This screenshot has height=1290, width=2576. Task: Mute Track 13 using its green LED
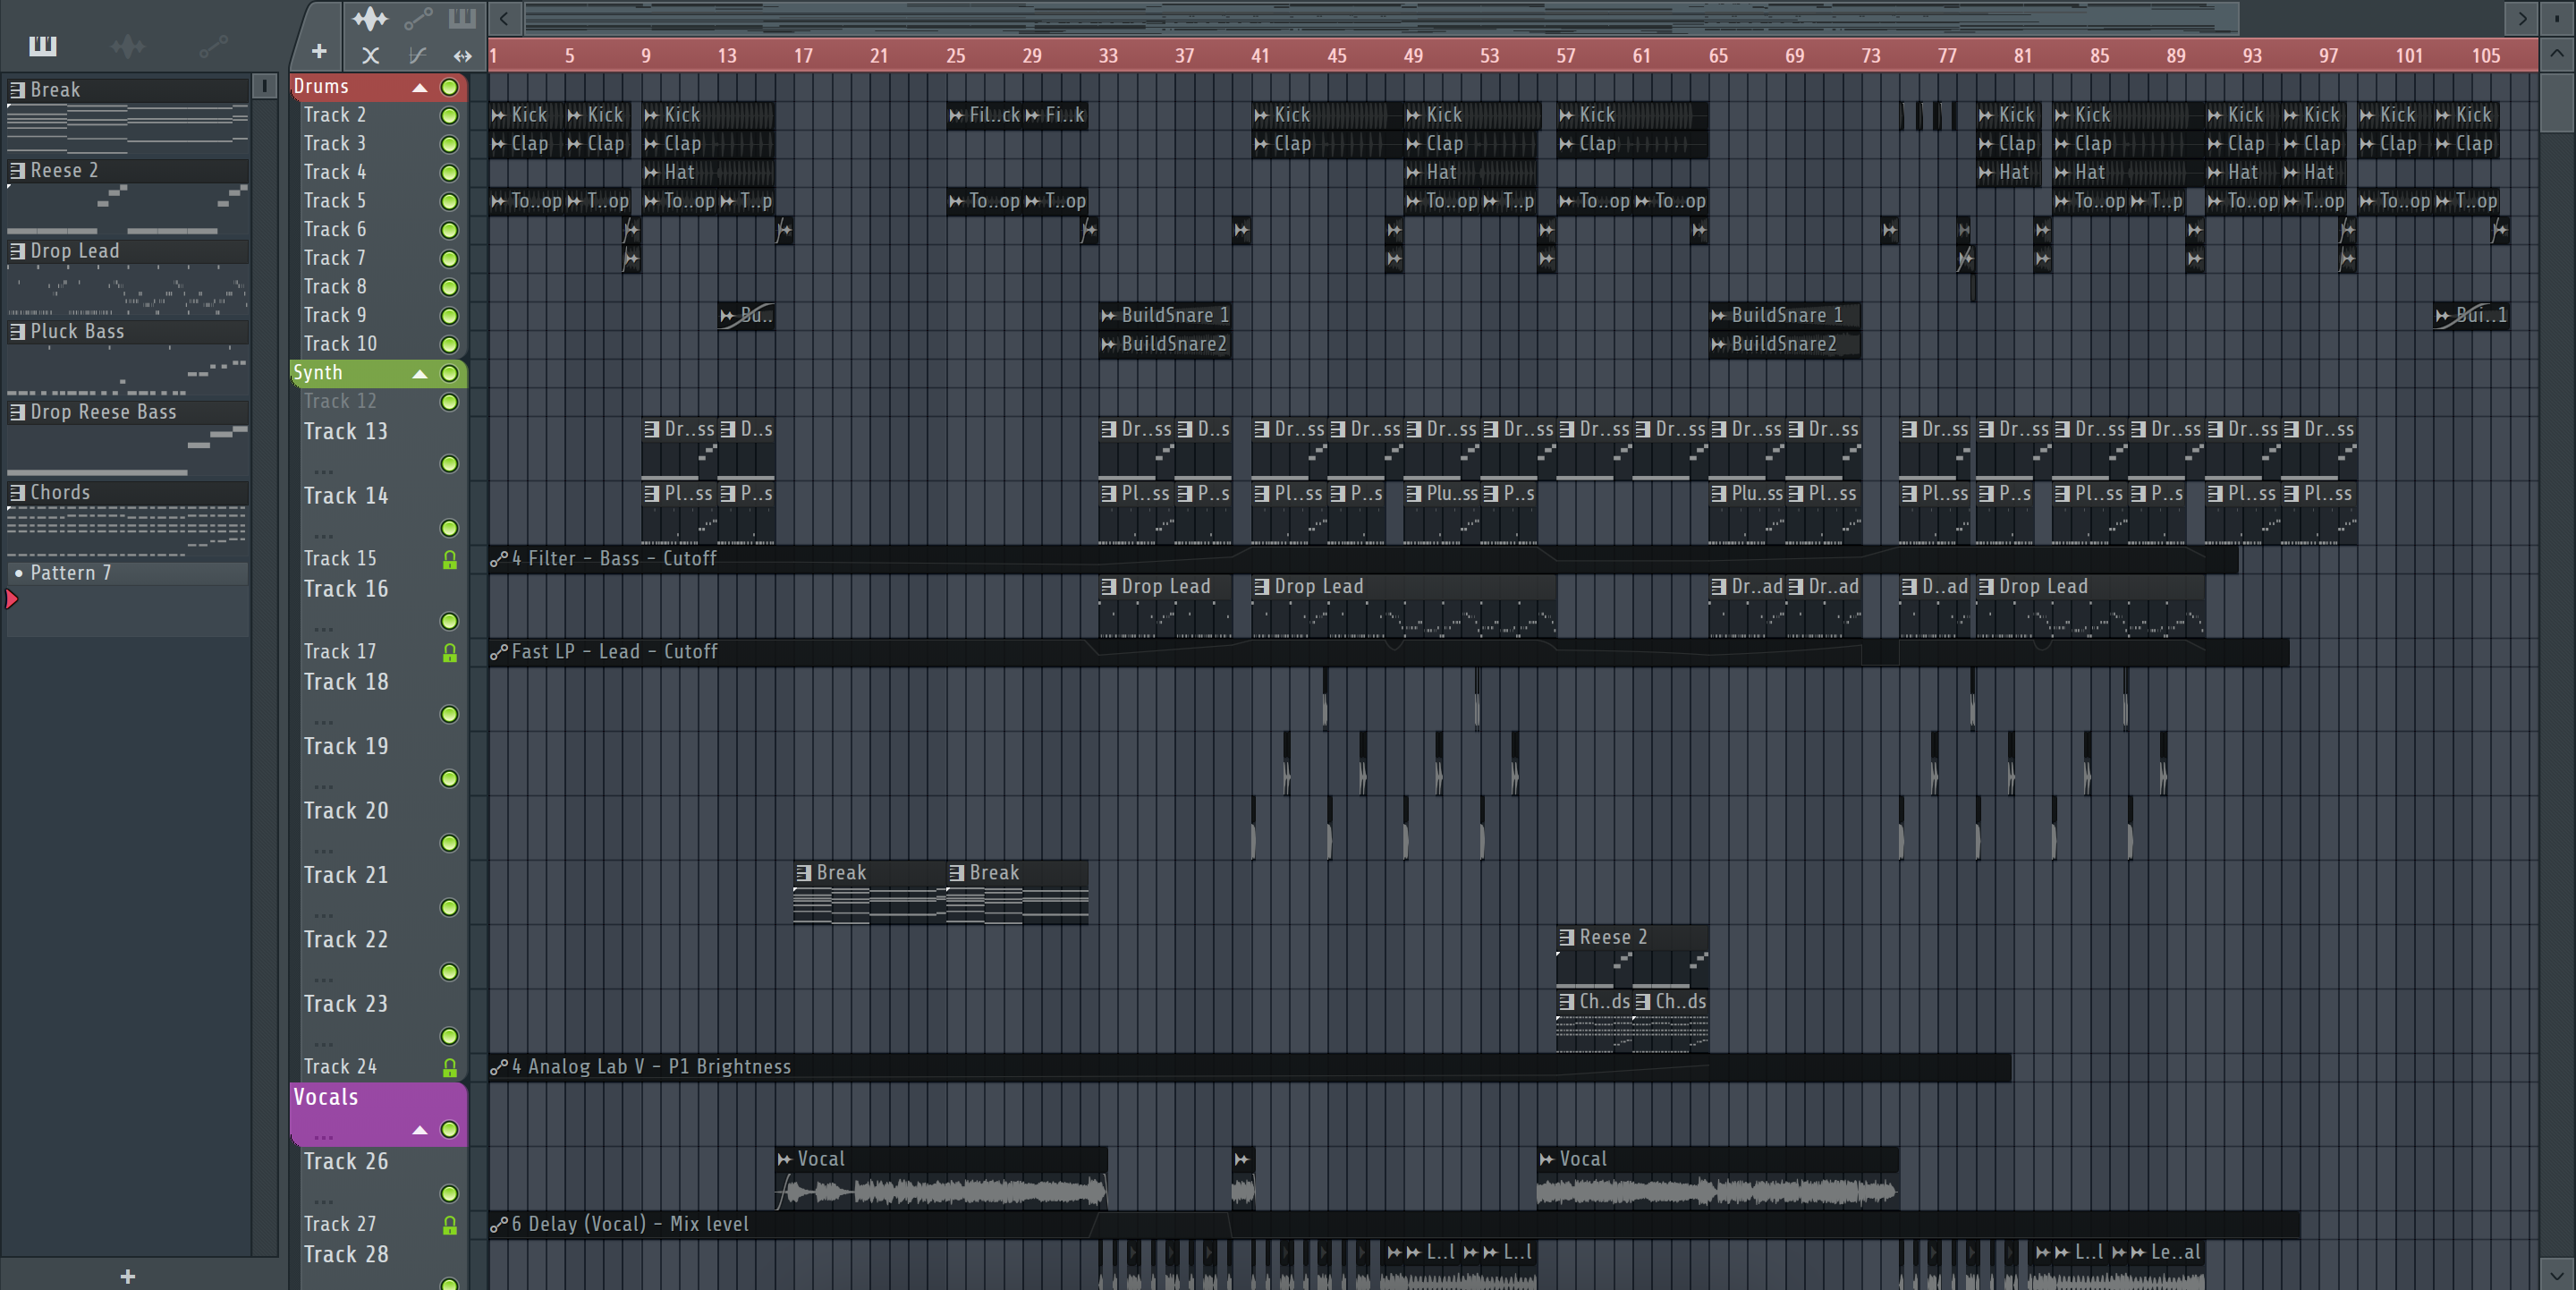click(450, 464)
